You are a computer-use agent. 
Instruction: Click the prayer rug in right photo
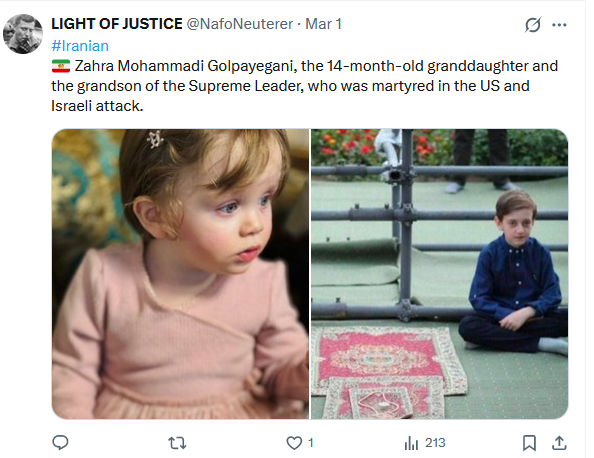pyautogui.click(x=388, y=371)
